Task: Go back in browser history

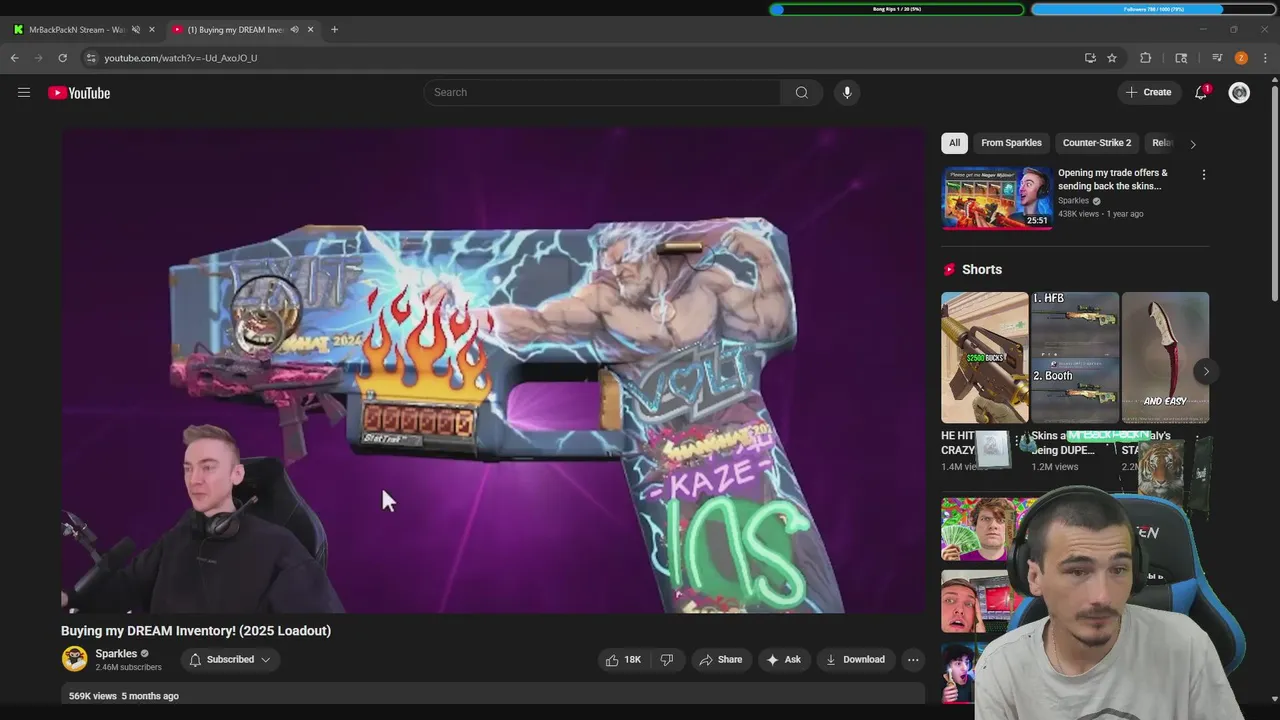Action: (15, 58)
